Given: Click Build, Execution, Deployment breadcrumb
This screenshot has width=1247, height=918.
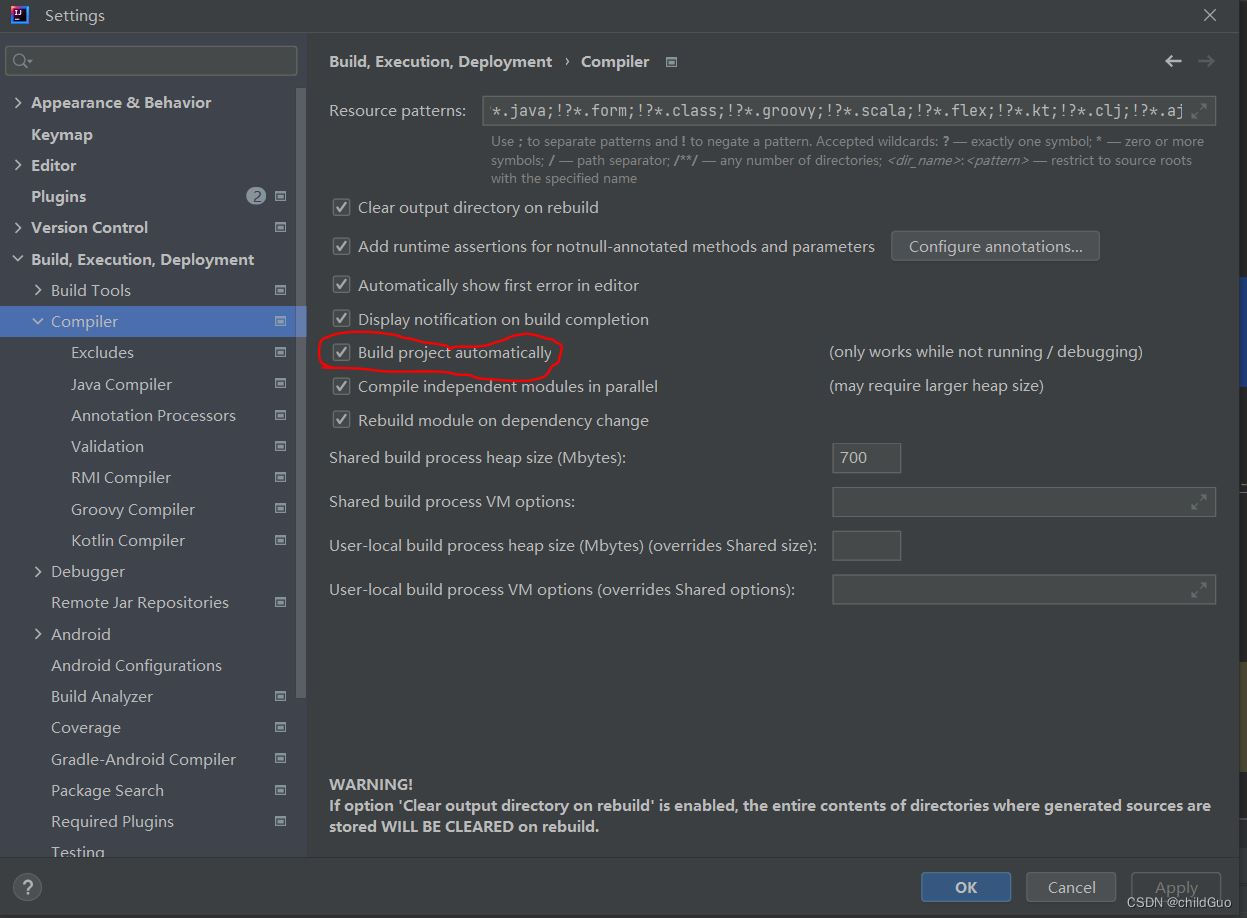Looking at the screenshot, I should [x=440, y=61].
